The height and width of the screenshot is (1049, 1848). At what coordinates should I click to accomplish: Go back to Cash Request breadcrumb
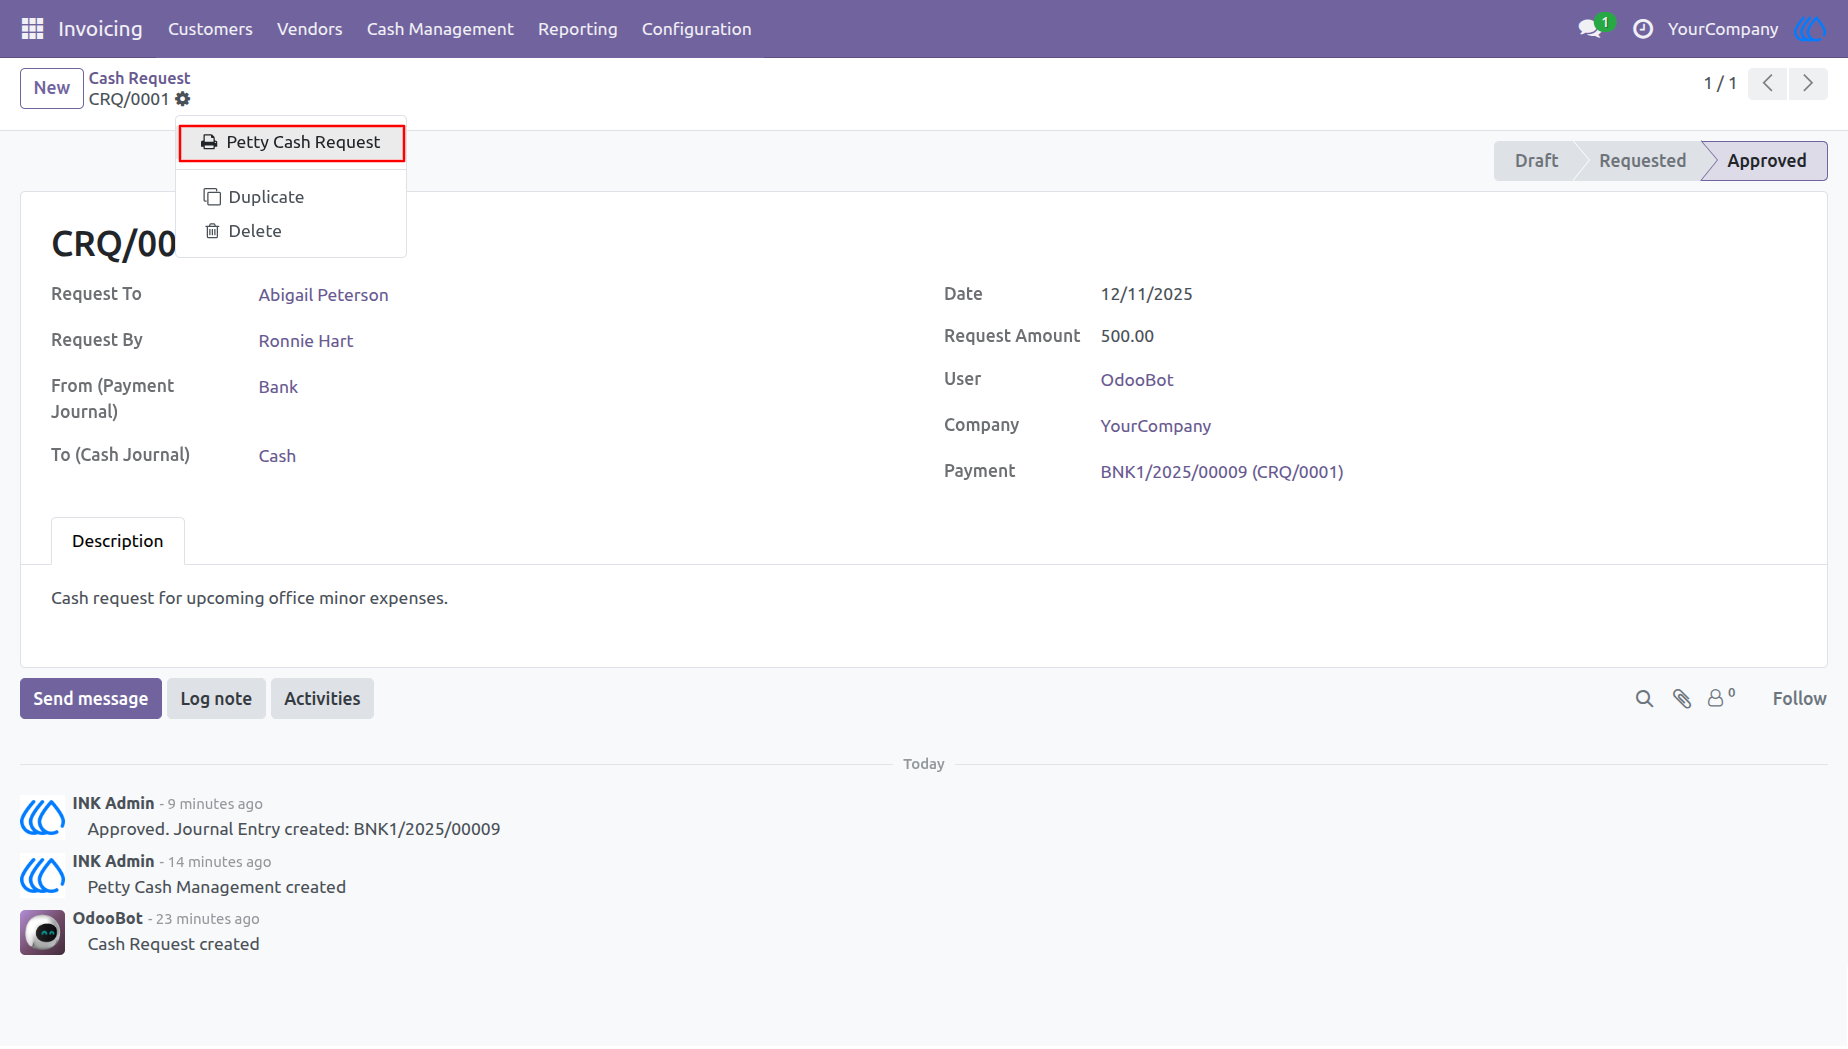139,78
